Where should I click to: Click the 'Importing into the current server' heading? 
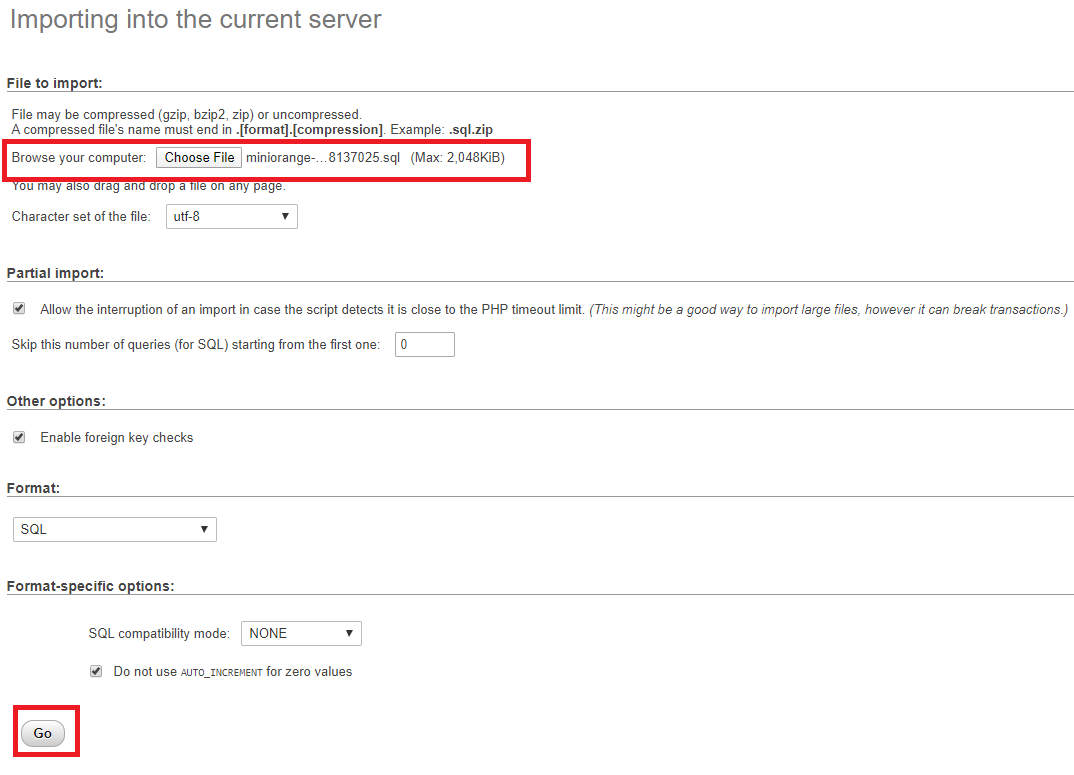(195, 19)
